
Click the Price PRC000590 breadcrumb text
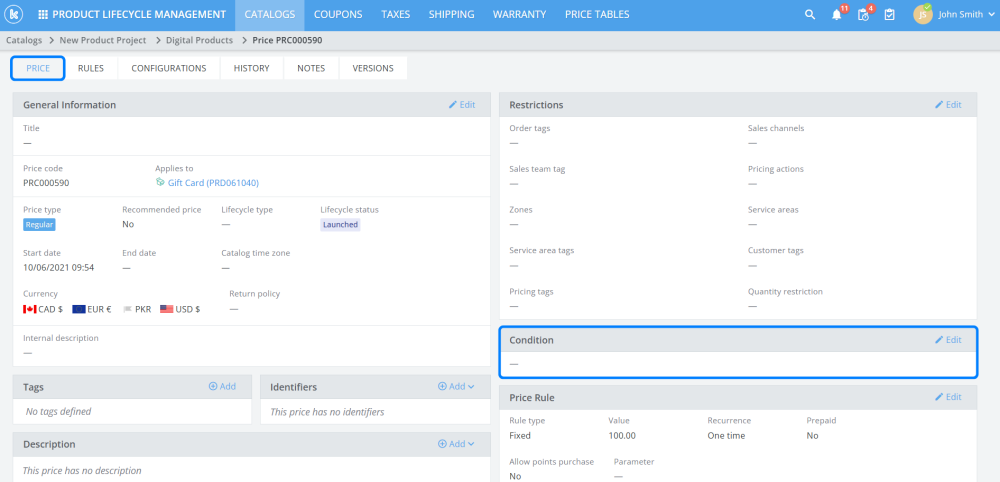(287, 40)
